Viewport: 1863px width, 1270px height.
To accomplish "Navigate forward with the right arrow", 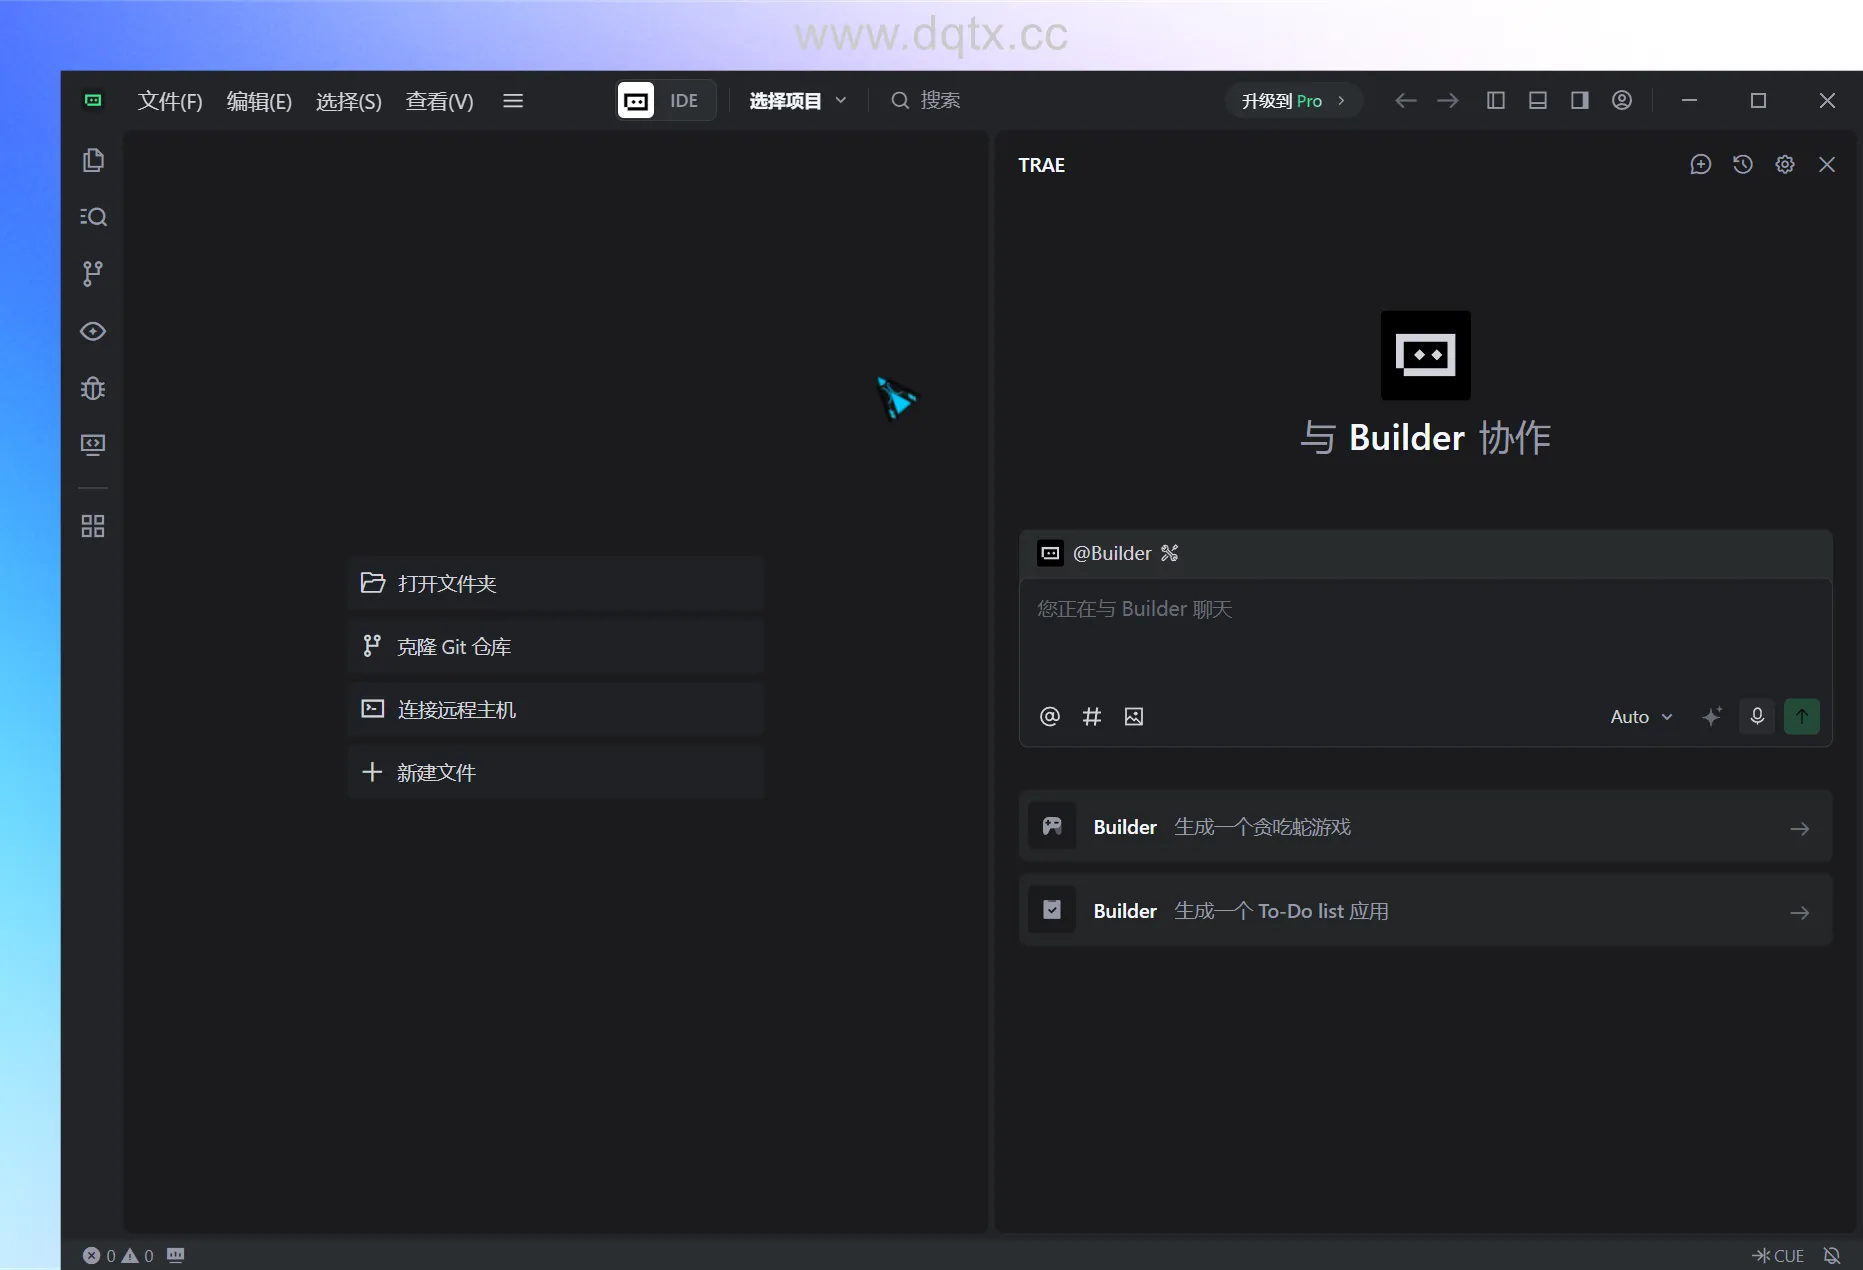I will click(1447, 100).
